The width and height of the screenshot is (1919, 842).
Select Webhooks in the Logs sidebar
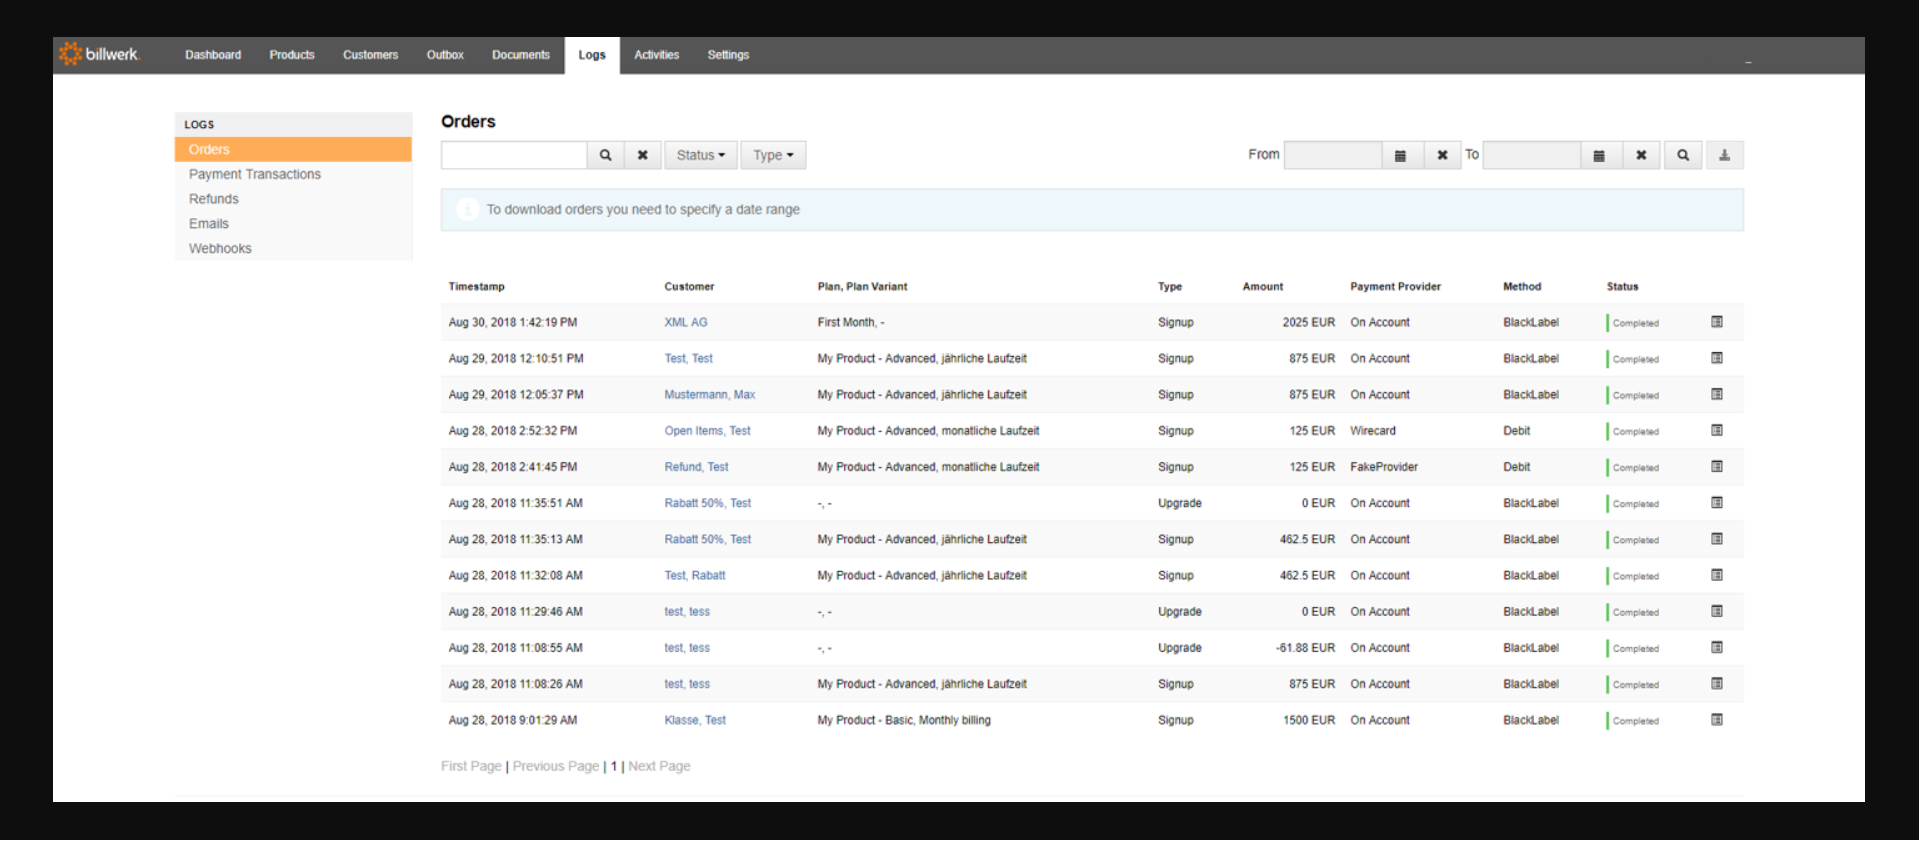click(x=220, y=248)
